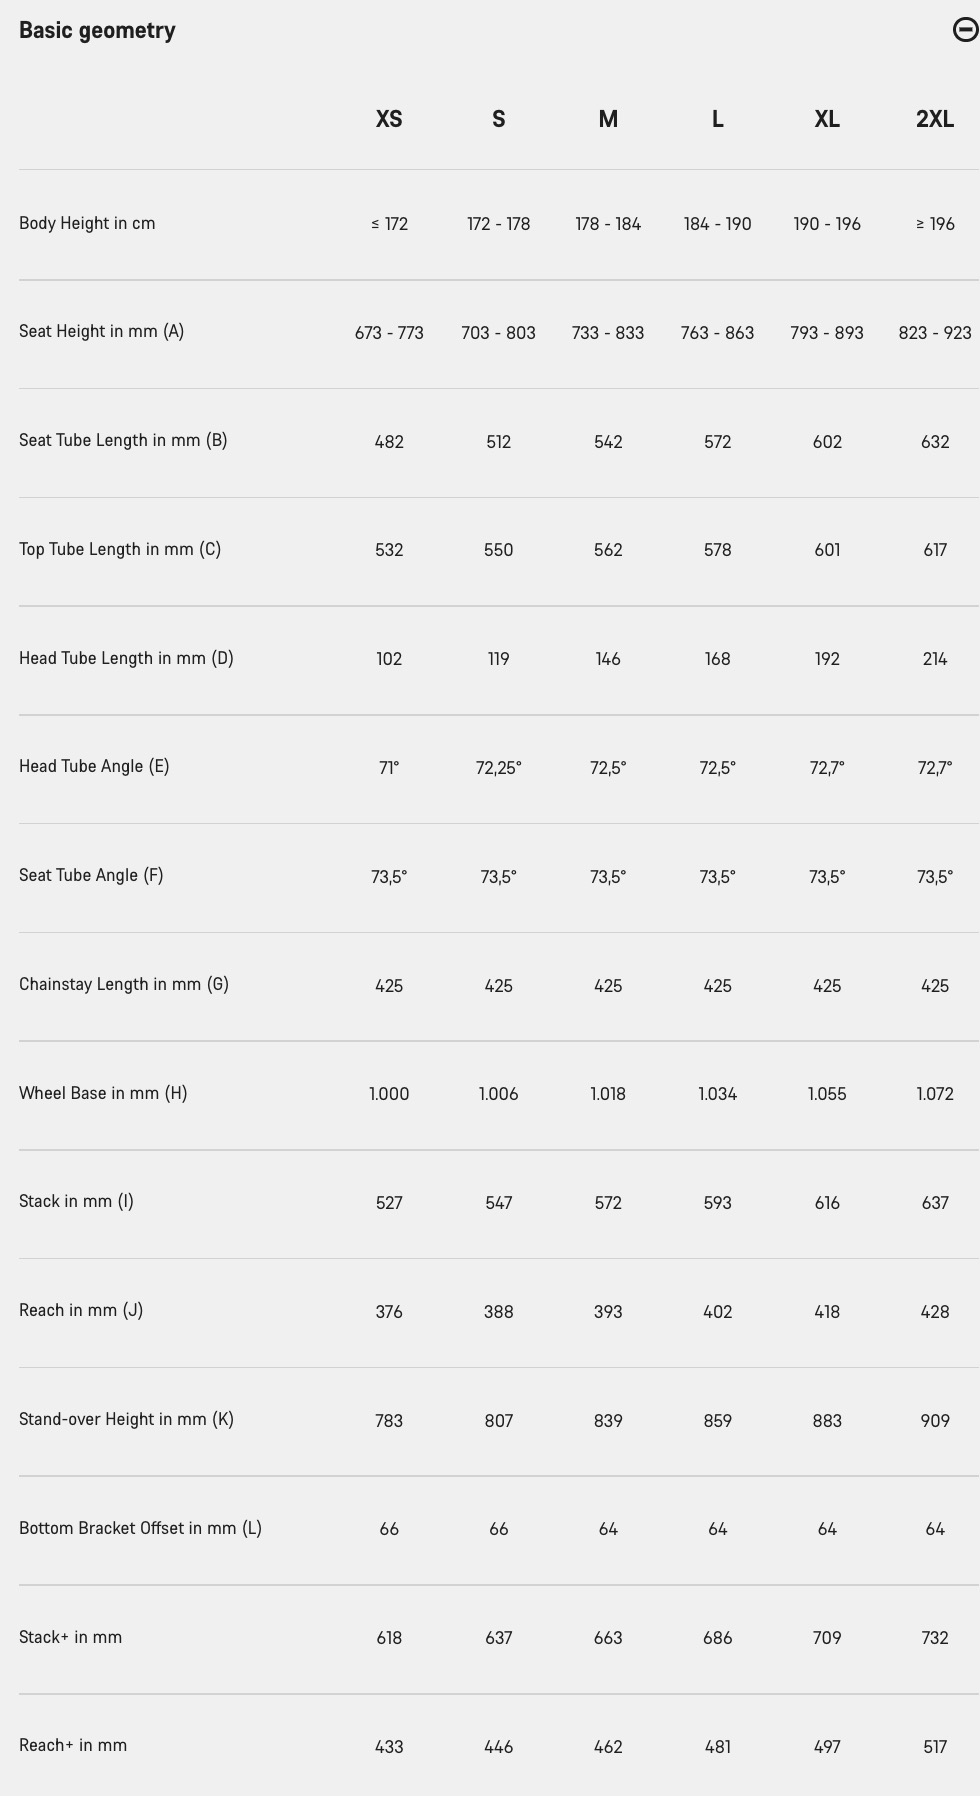Screen dimensions: 980x1796
Task: Select the 2XL size column header
Action: [935, 119]
